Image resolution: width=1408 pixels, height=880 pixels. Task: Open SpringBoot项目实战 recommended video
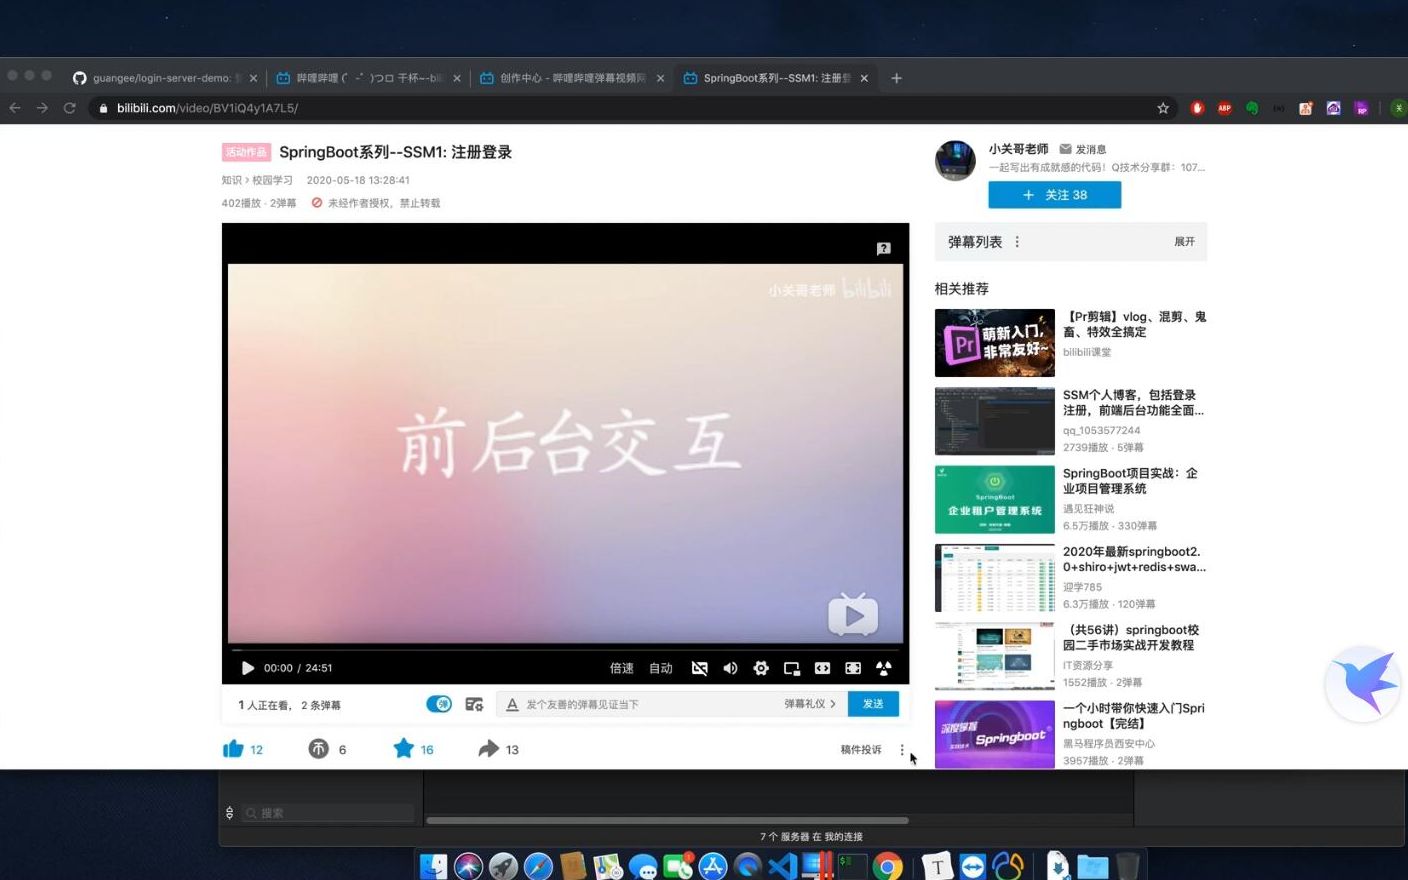tap(1131, 481)
